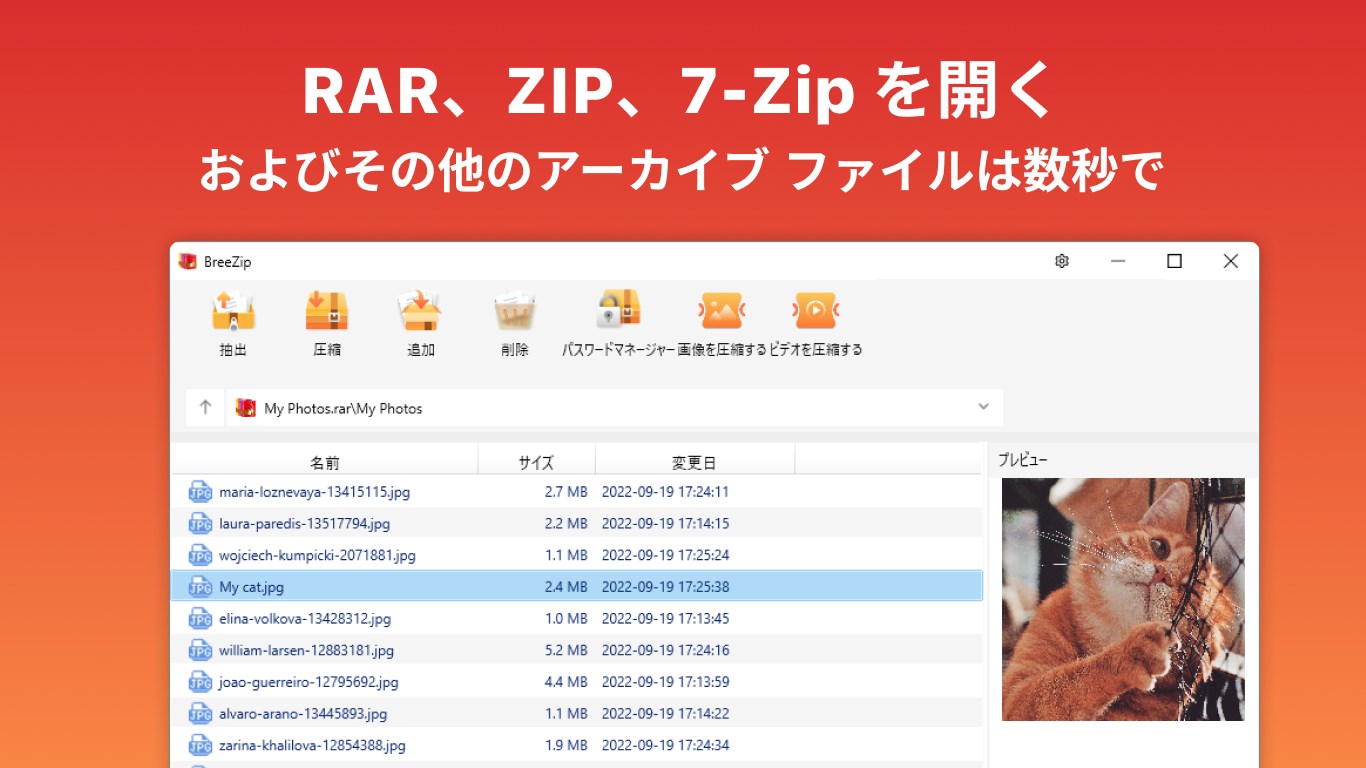Select file wojciech-kumpicki-2071881.jpg
Screen dimensions: 1366x768
(x=317, y=555)
